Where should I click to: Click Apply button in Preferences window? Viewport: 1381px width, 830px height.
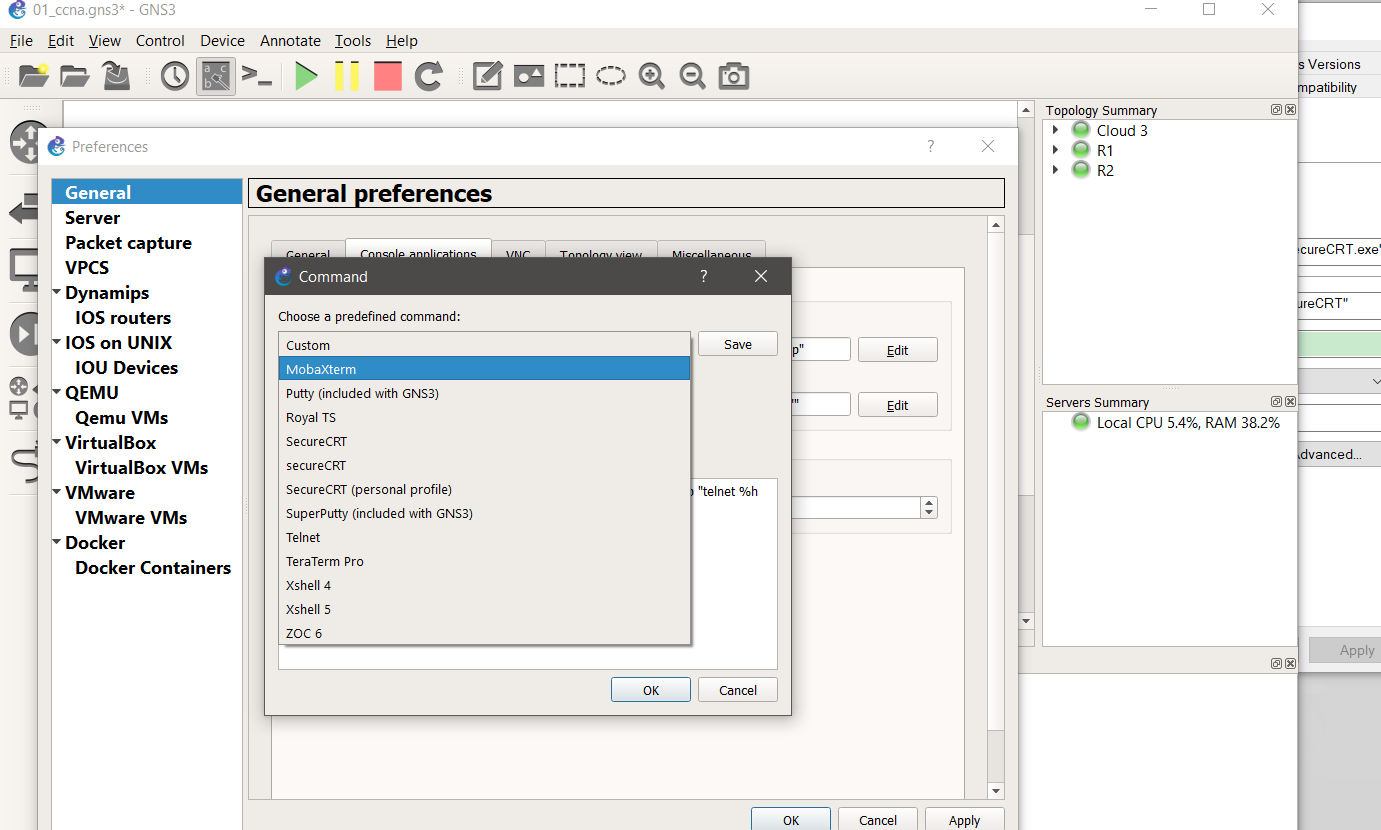coord(965,820)
